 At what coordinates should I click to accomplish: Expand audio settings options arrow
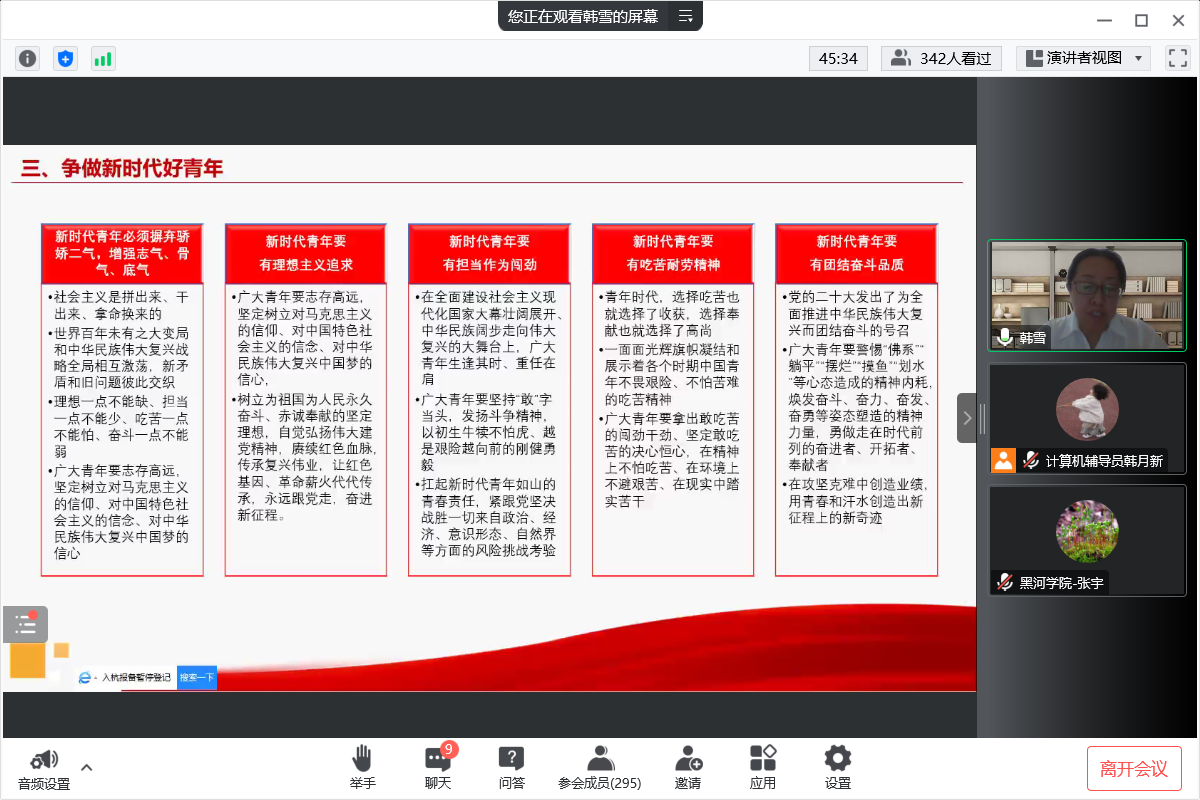click(87, 767)
